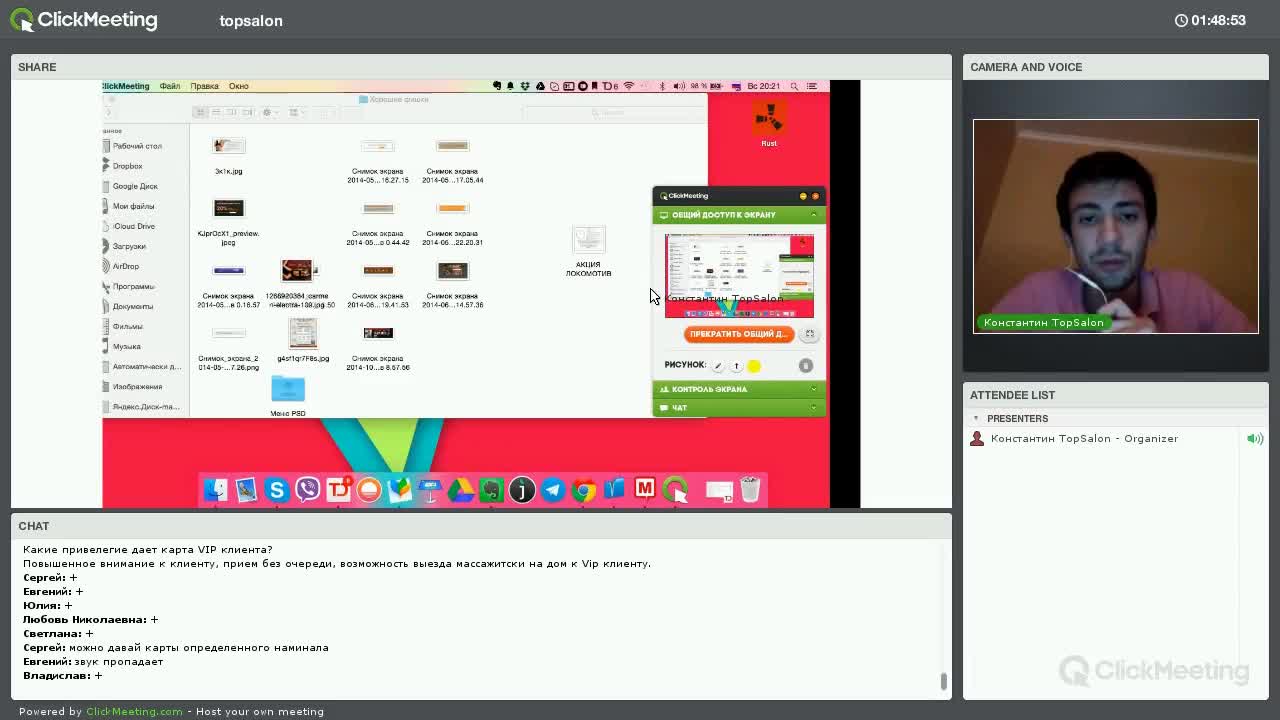Screen dimensions: 1280x720
Task: Click the Evernote dock icon
Action: [x=491, y=490]
